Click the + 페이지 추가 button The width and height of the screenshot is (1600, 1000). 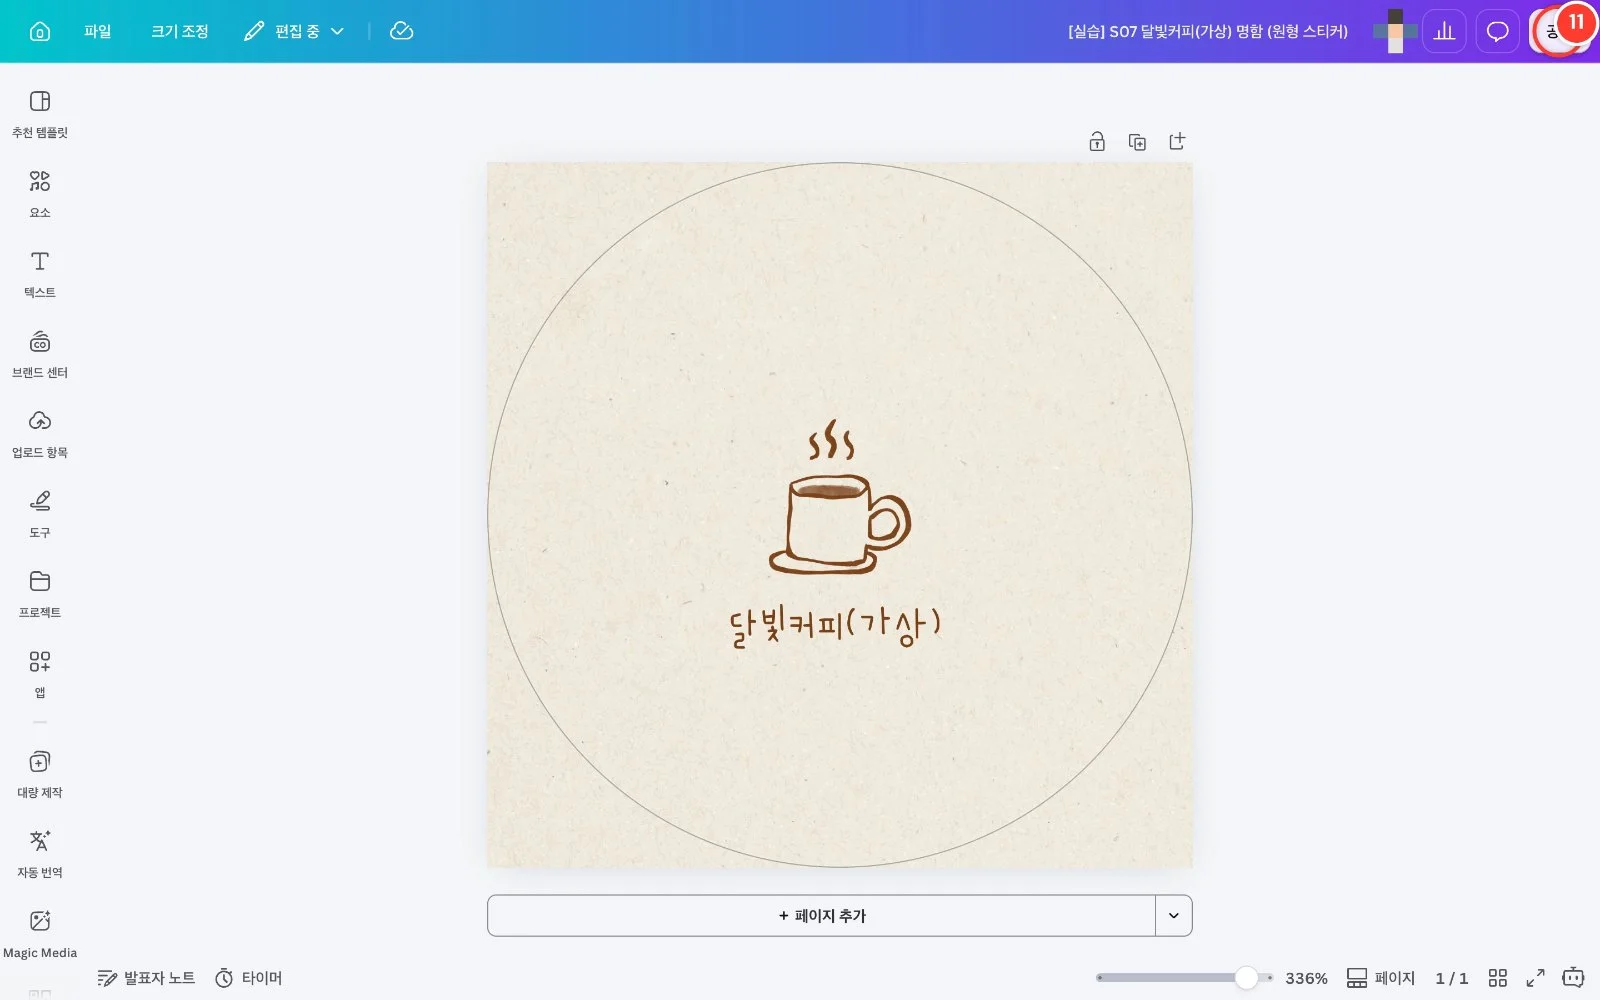point(821,916)
